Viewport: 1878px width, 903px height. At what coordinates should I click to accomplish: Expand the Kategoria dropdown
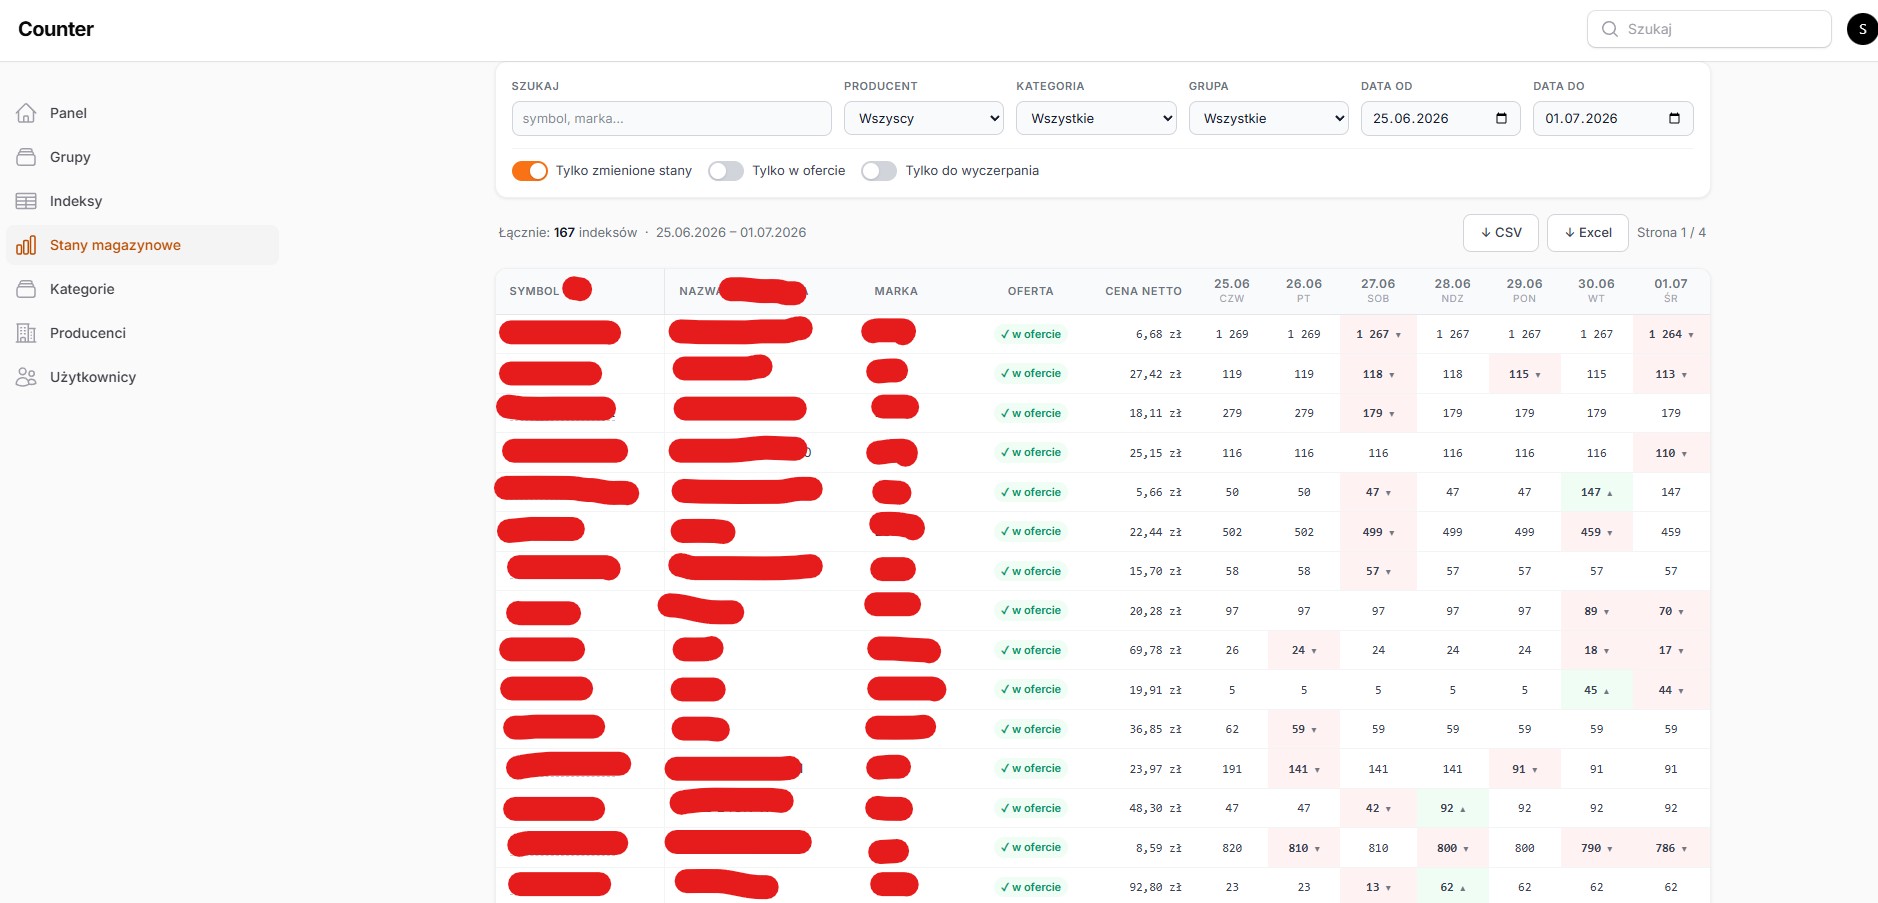tap(1096, 118)
